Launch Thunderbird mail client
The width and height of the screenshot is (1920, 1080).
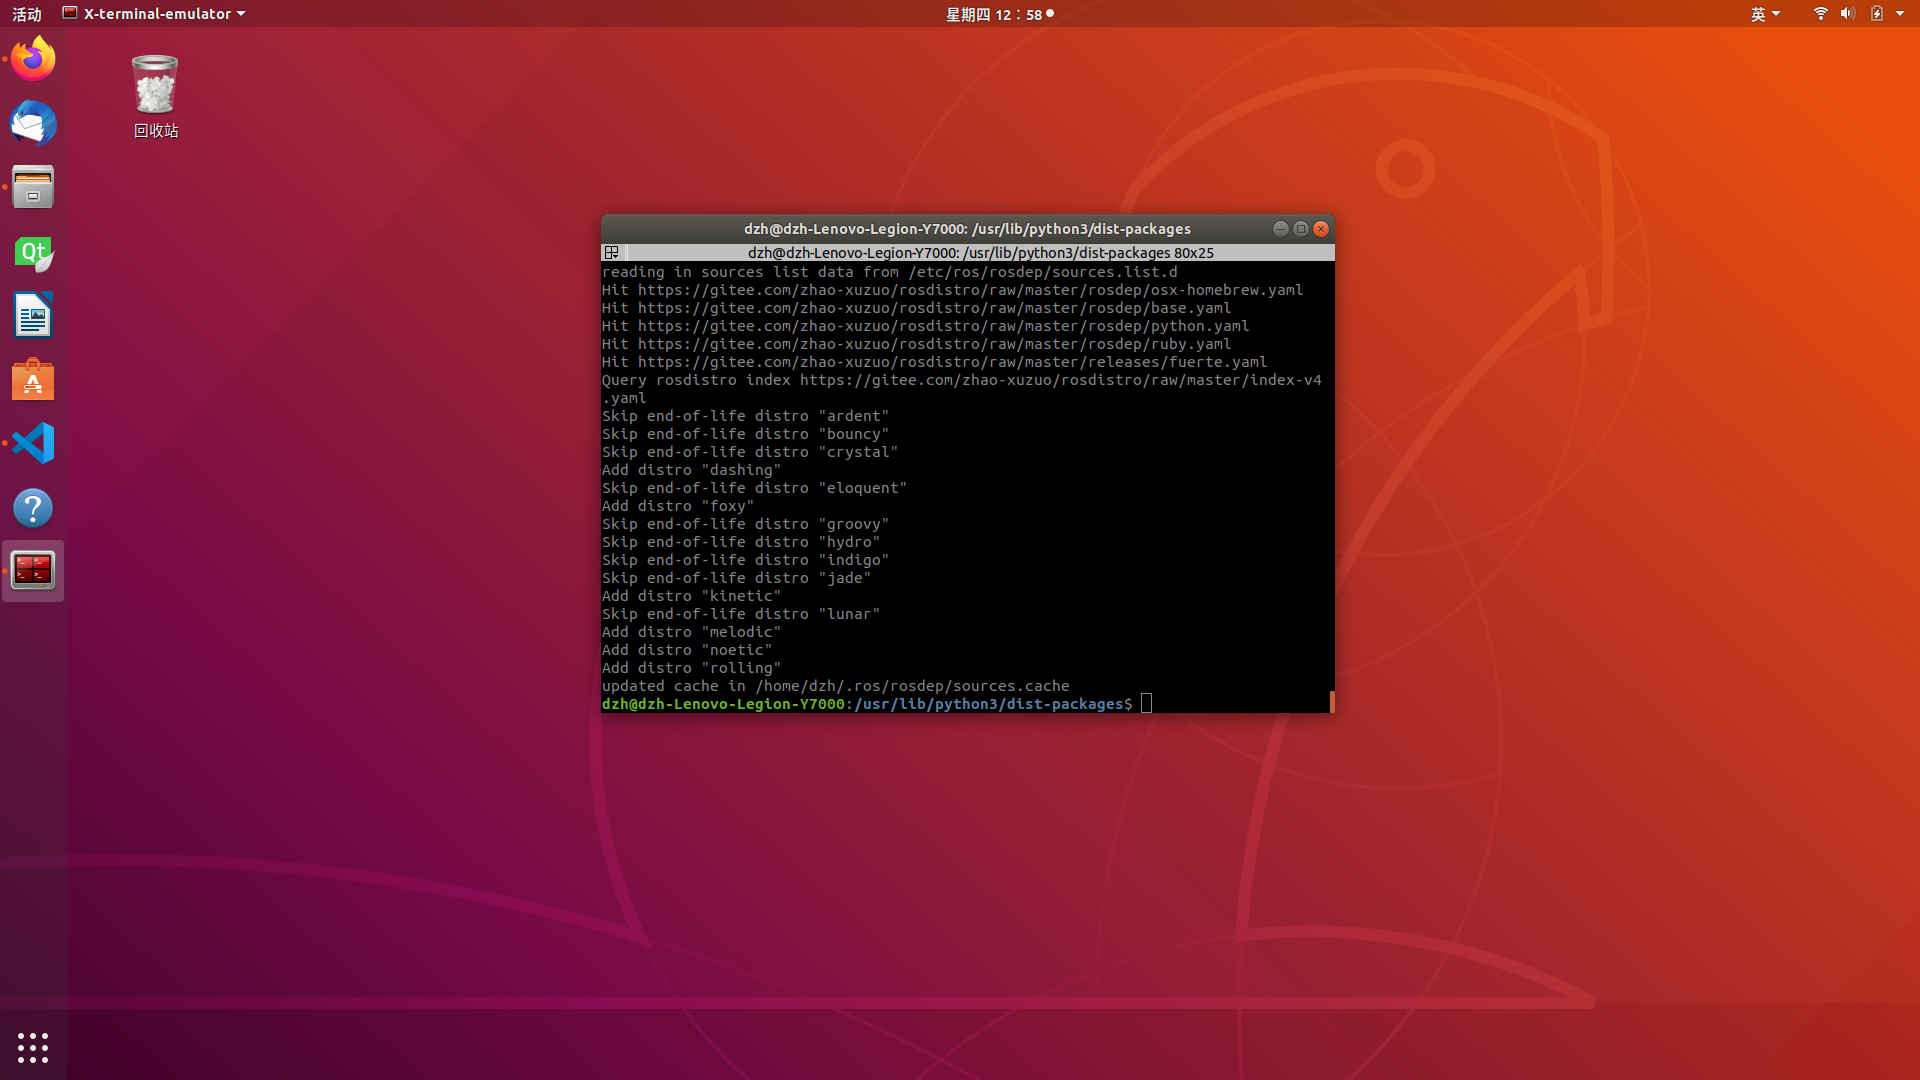33,124
